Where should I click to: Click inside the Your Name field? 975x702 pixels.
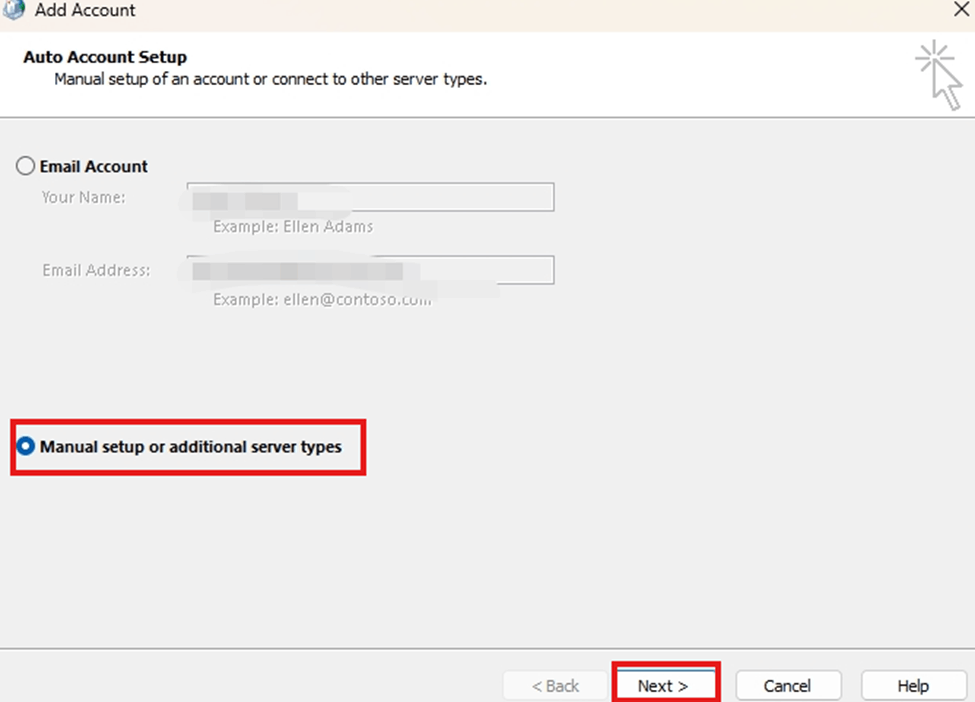(x=370, y=197)
